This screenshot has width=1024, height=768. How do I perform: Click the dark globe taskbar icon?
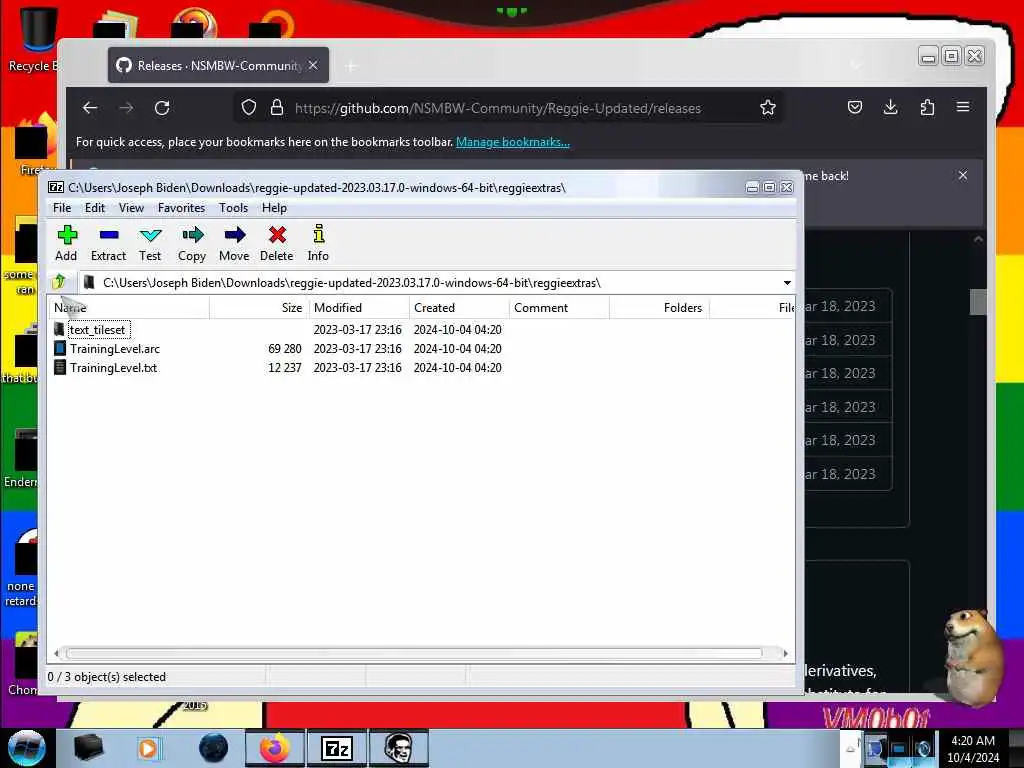pos(214,748)
